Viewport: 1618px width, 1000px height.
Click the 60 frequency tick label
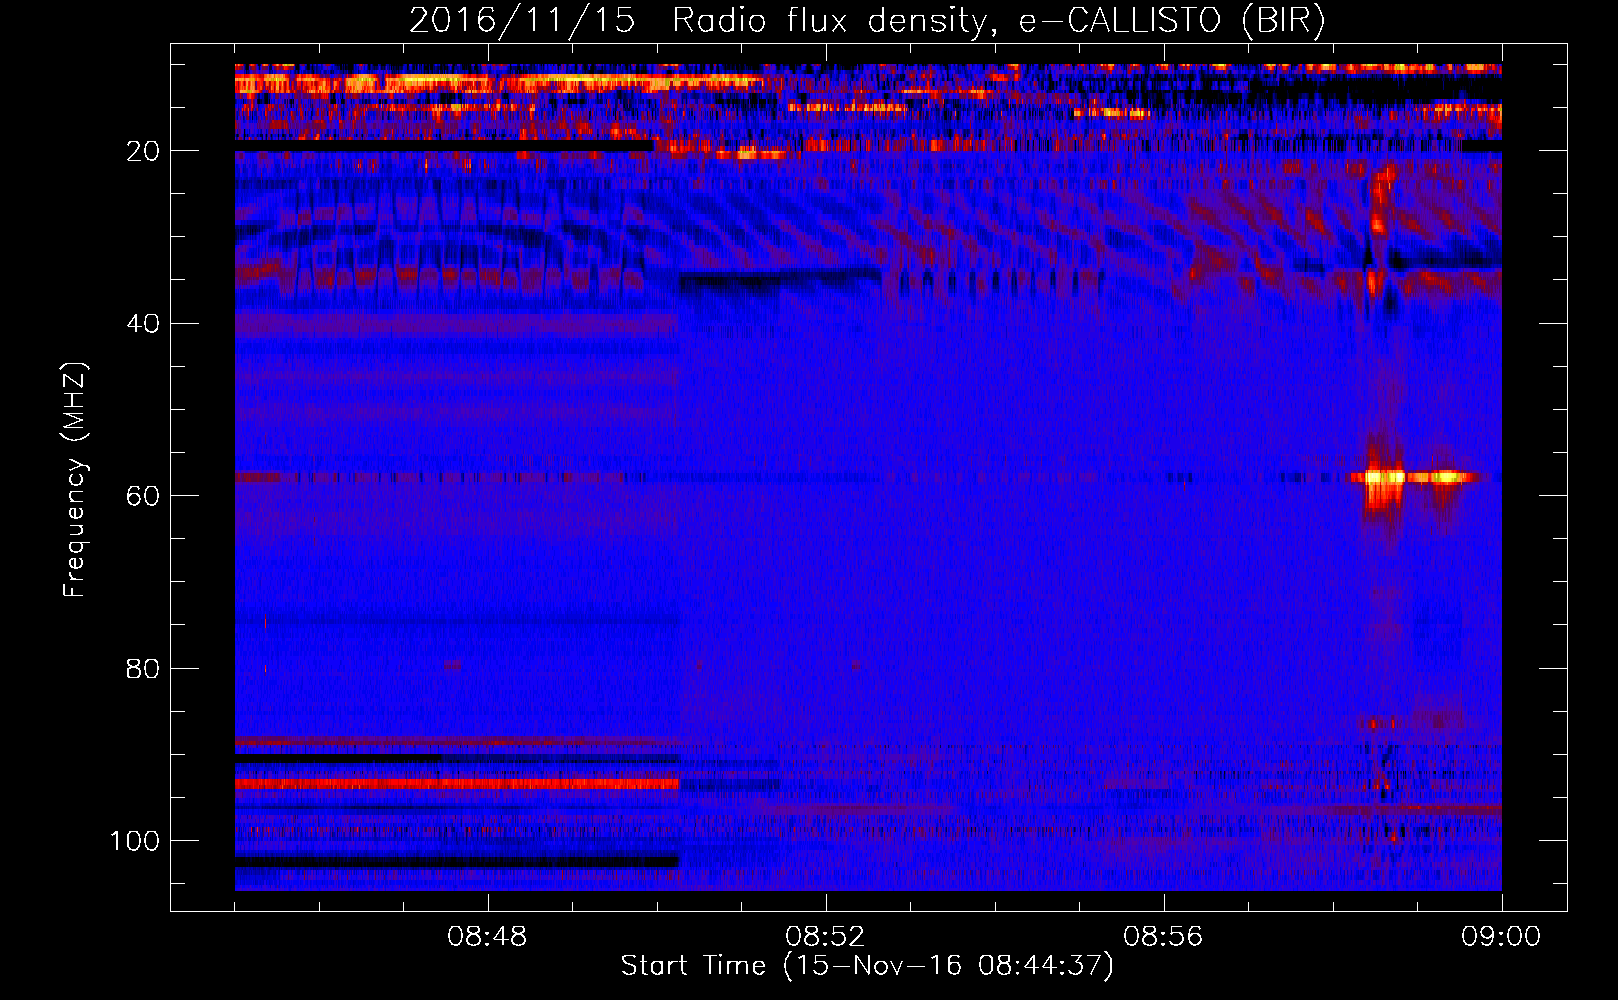coord(144,496)
